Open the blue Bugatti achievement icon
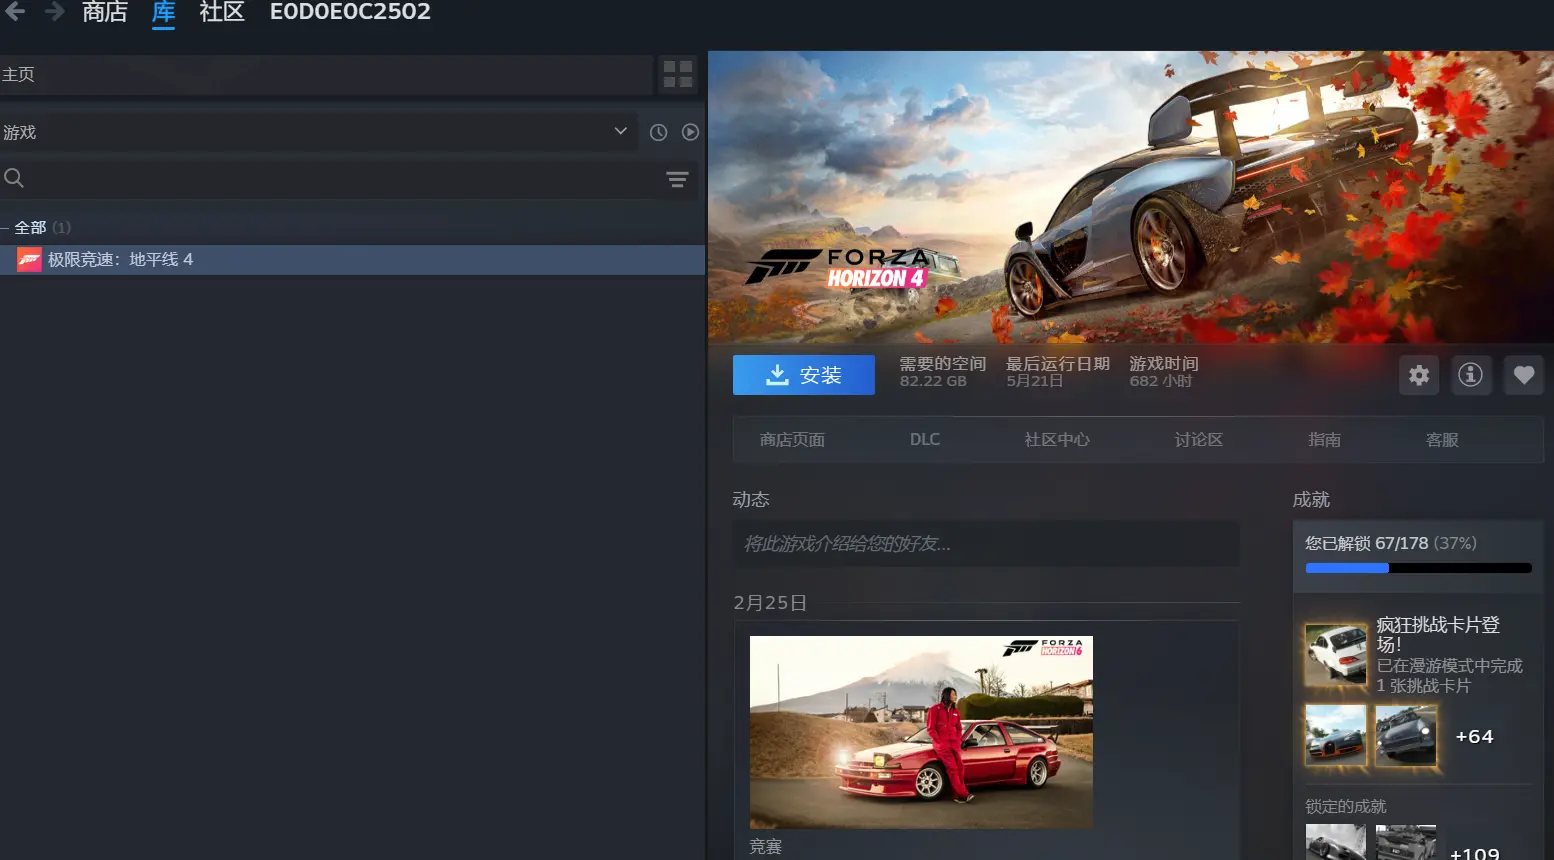 pyautogui.click(x=1336, y=735)
